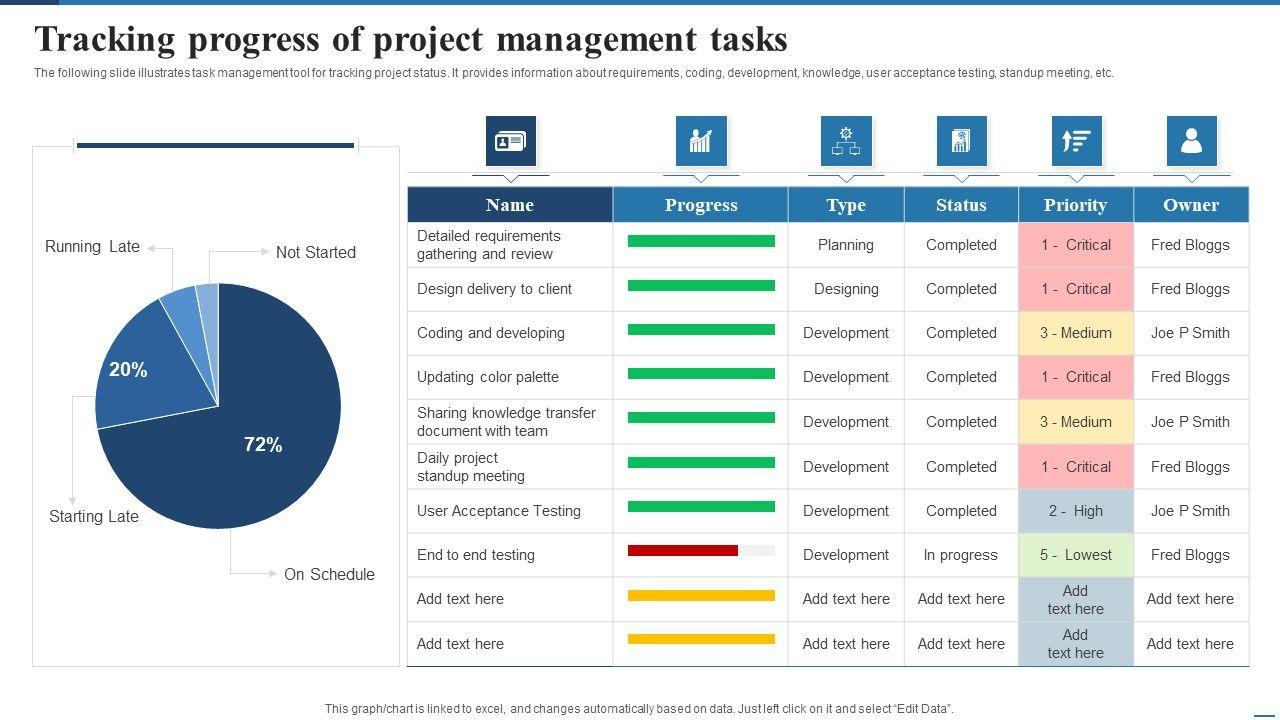Click the 2 - High priority cell
The image size is (1280, 720).
[x=1075, y=511]
